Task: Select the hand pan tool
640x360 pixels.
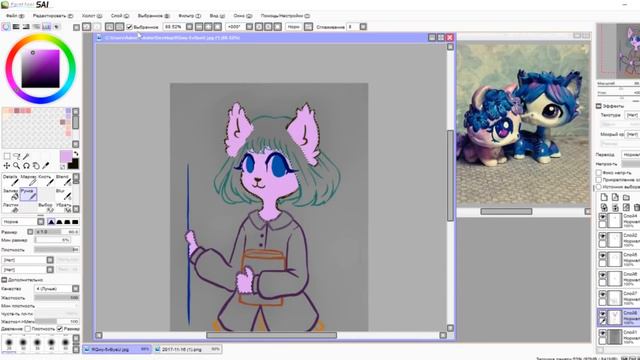Action: [36, 166]
